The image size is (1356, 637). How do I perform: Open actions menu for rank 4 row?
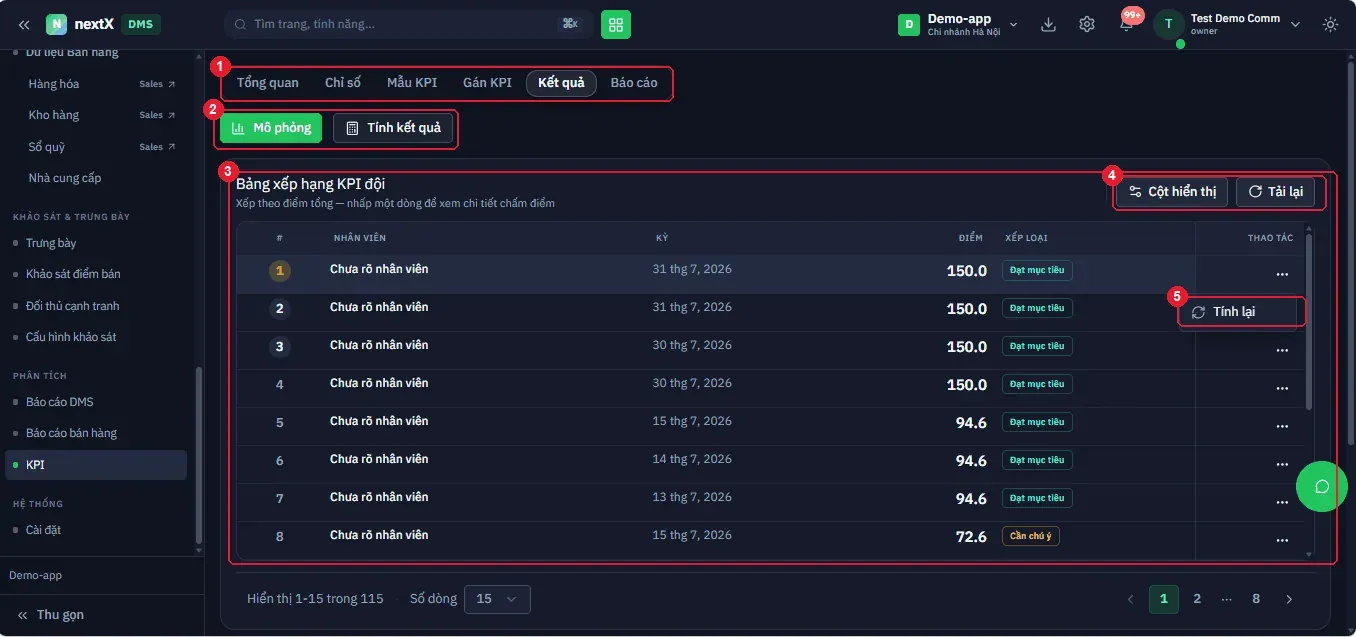point(1282,388)
